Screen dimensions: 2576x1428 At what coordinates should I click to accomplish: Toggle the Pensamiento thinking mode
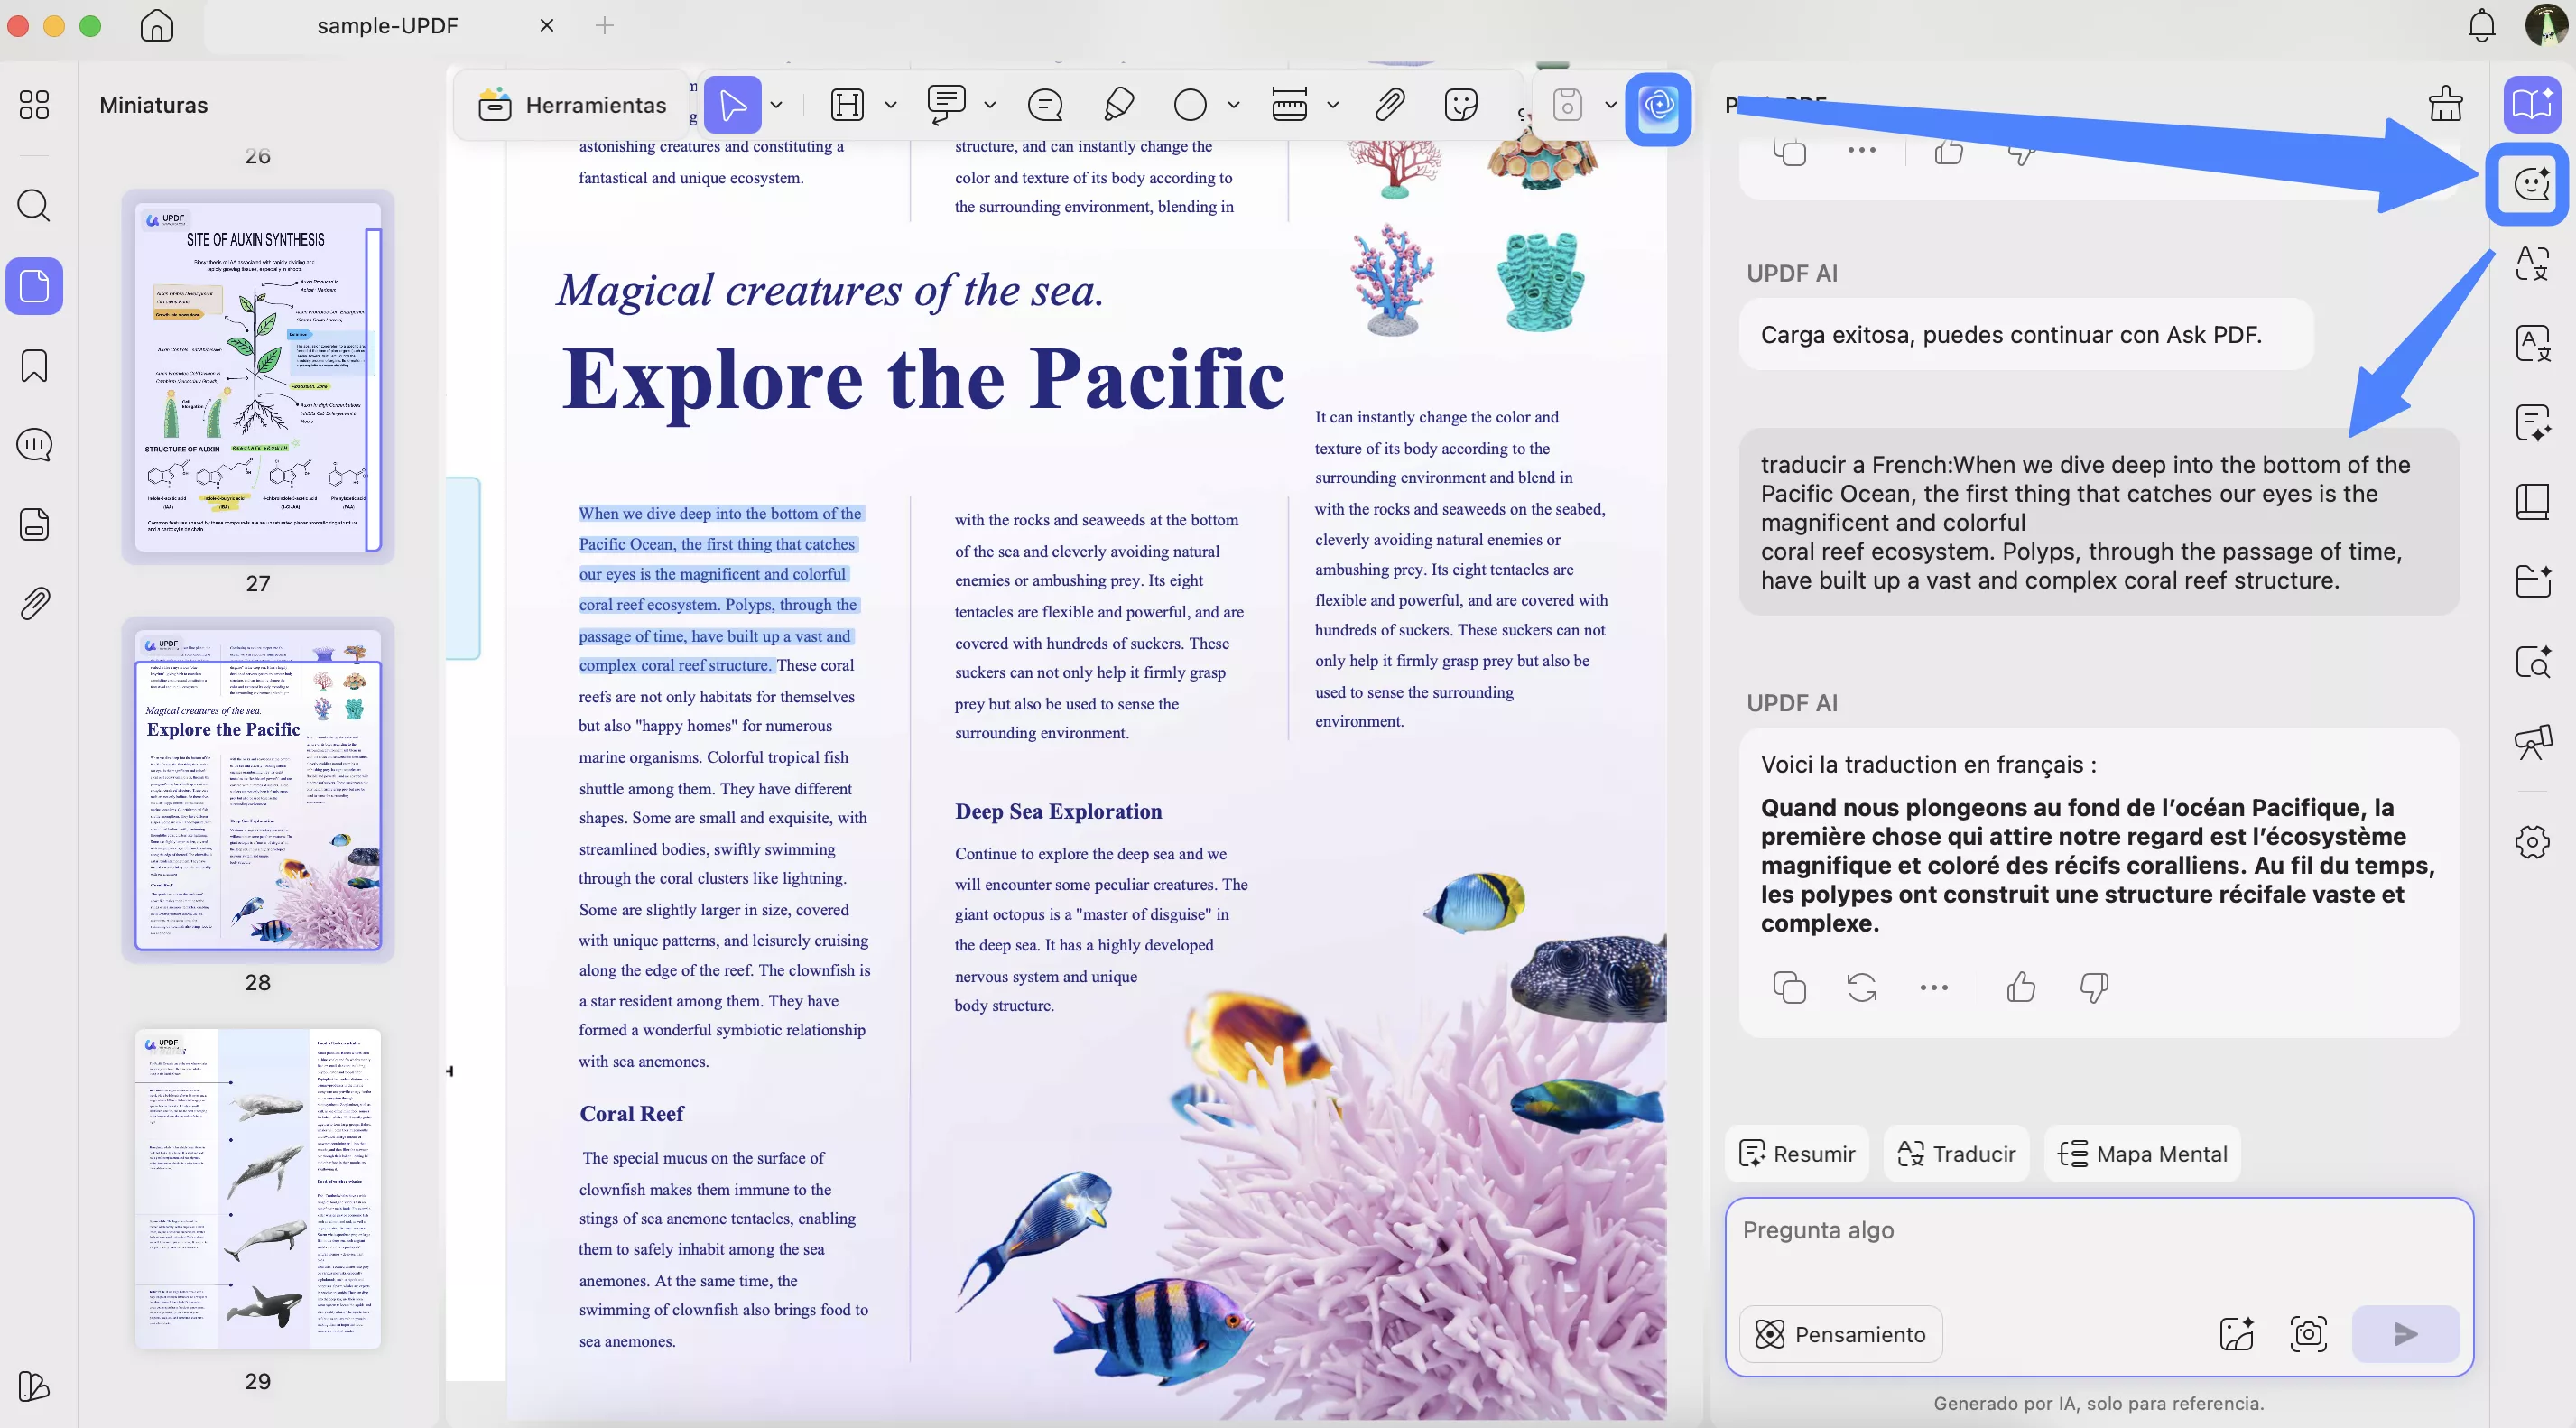click(1841, 1334)
